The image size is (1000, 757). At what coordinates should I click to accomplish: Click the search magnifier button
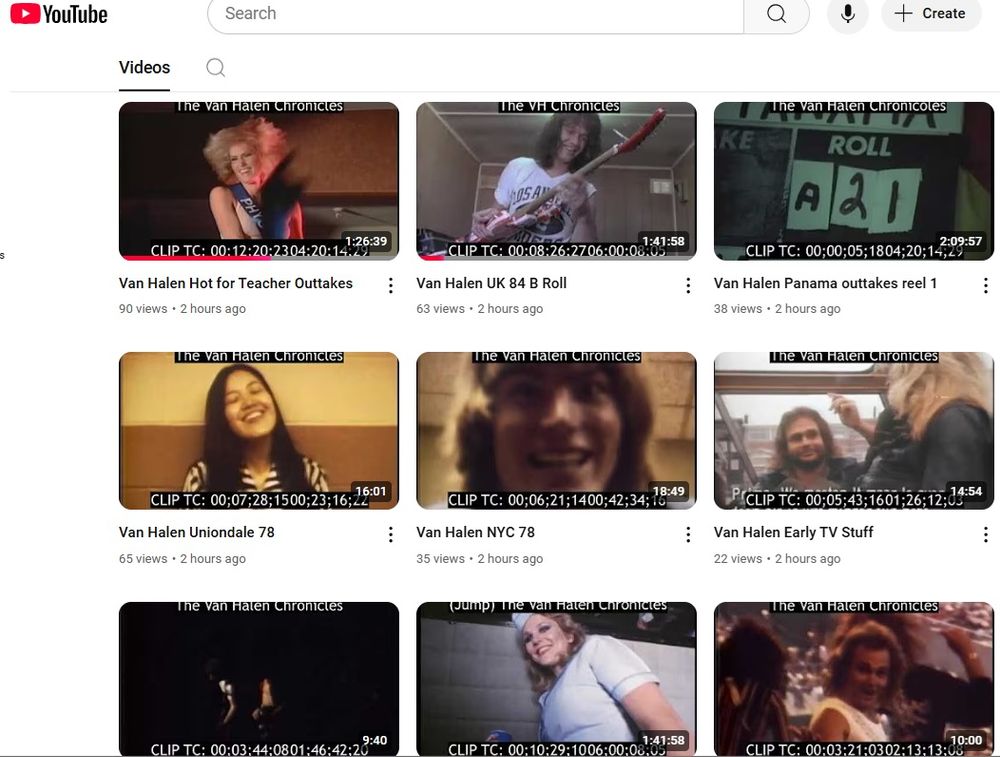pos(776,14)
